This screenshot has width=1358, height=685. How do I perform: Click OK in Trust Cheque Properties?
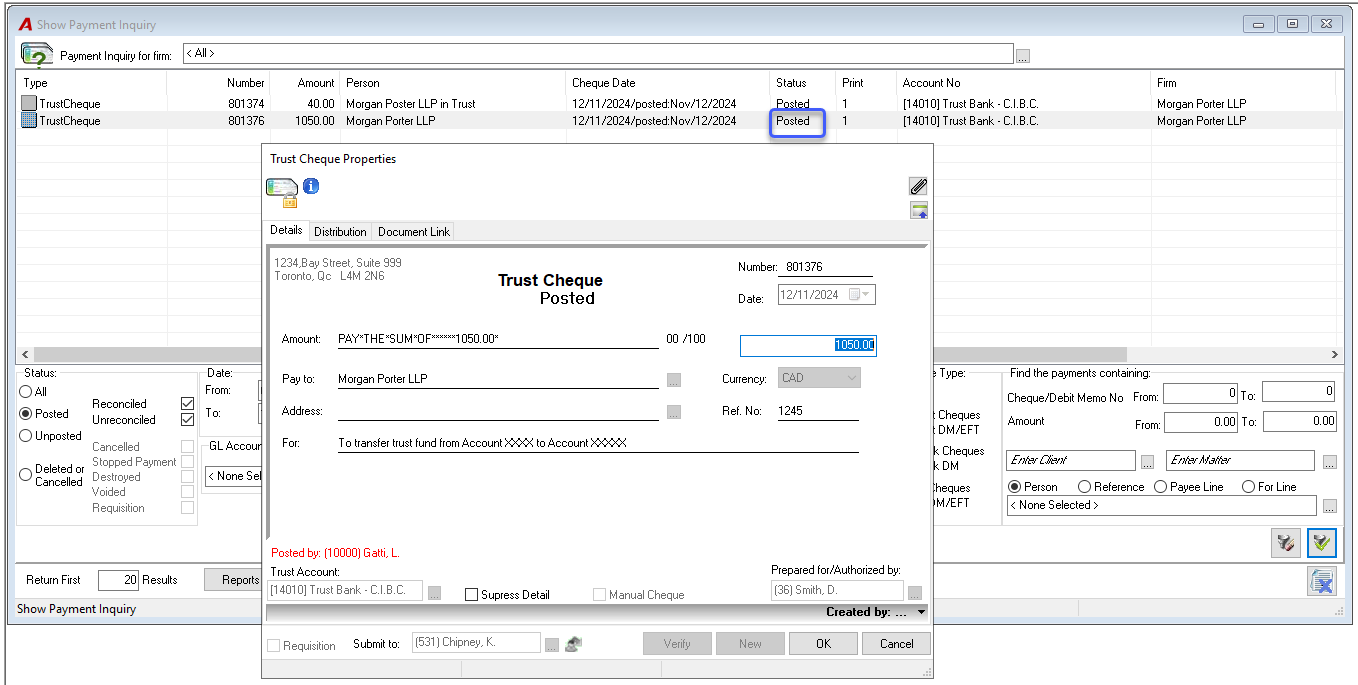tap(823, 644)
